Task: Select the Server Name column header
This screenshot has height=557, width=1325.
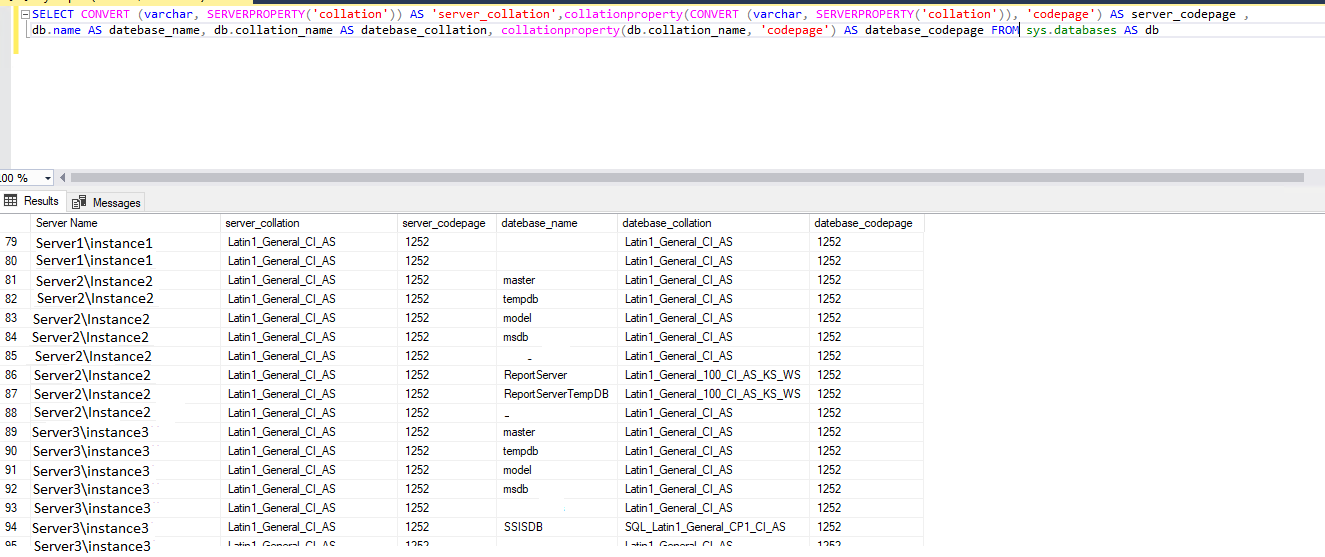Action: [x=126, y=223]
